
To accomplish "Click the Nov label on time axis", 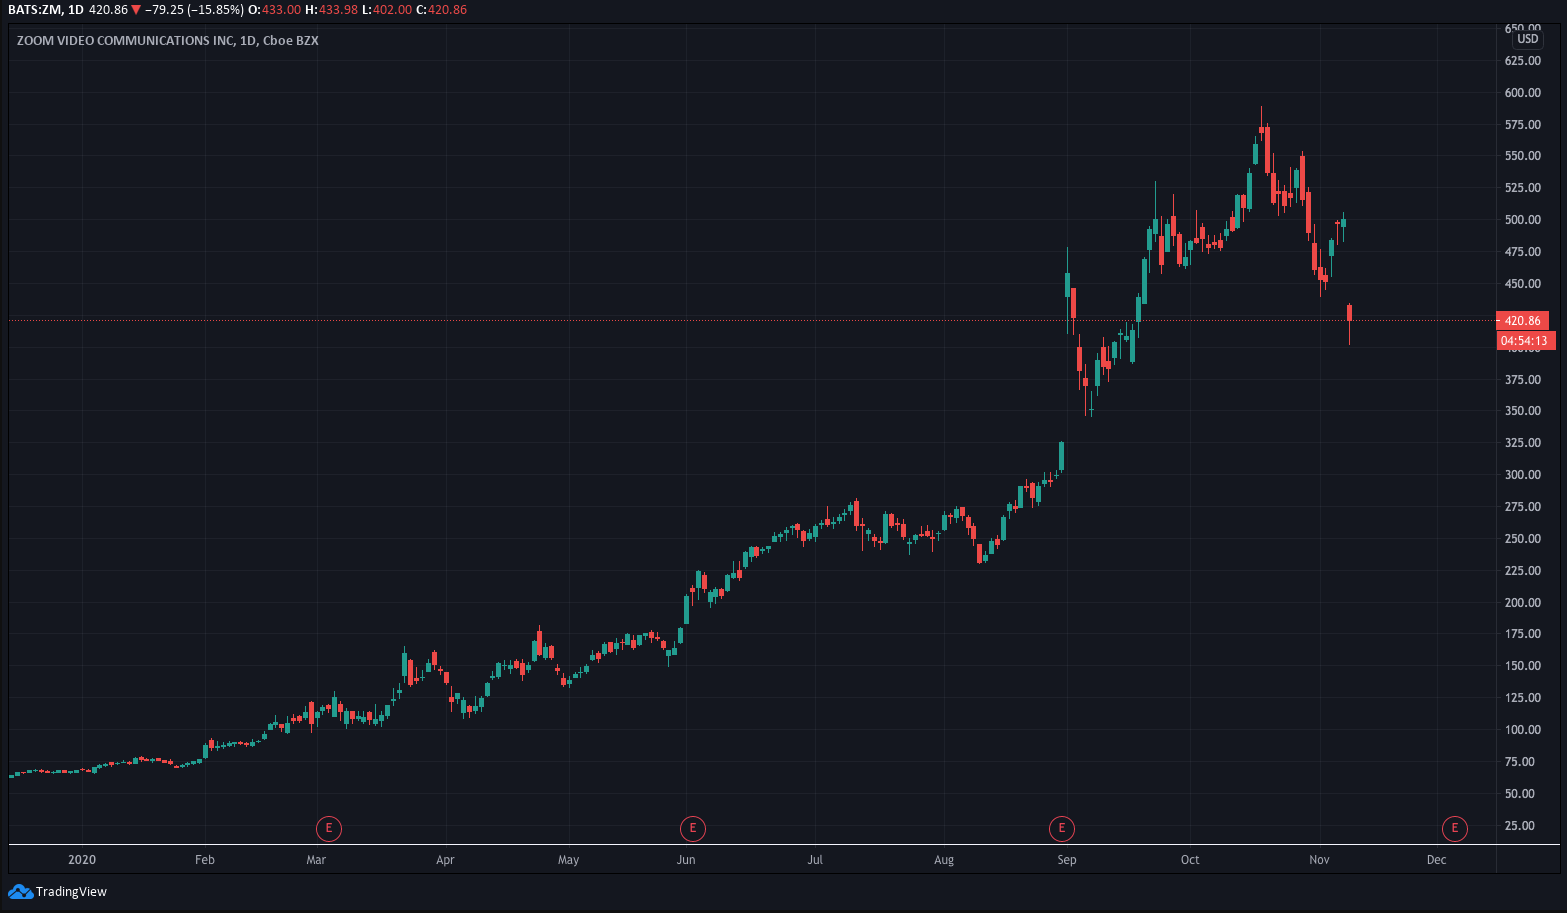I will click(1319, 860).
